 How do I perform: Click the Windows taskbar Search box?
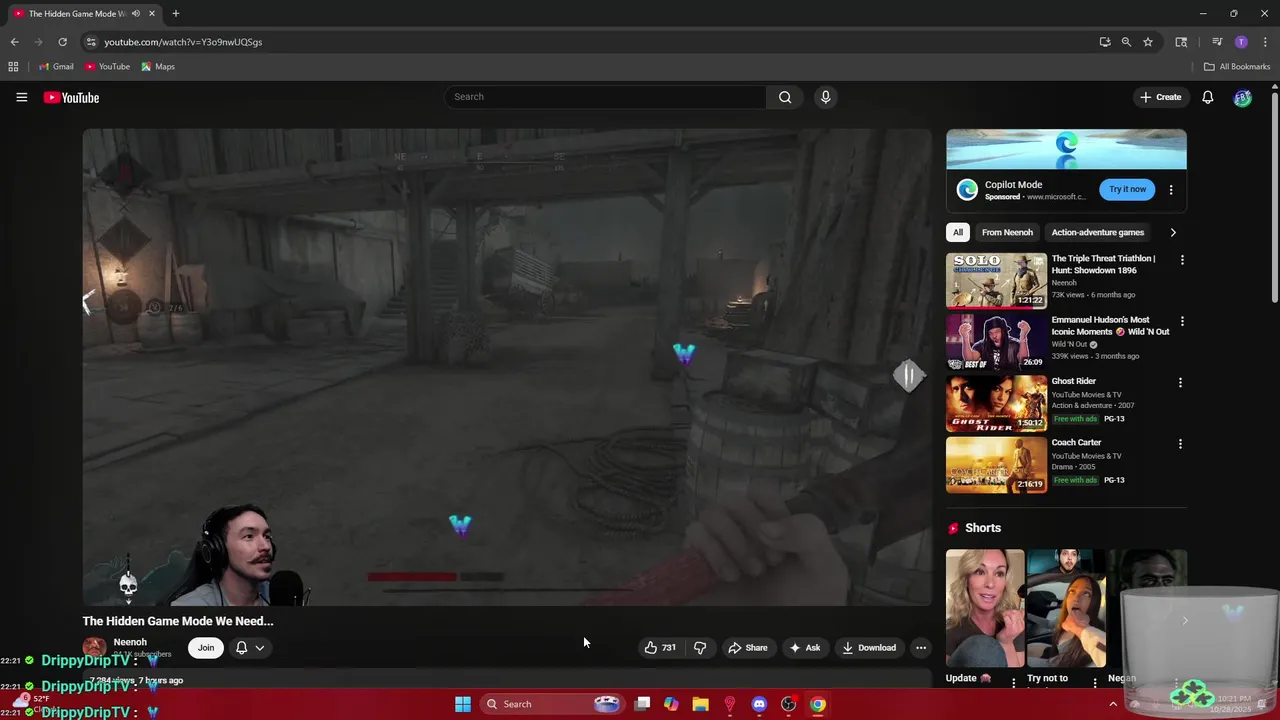[x=552, y=704]
